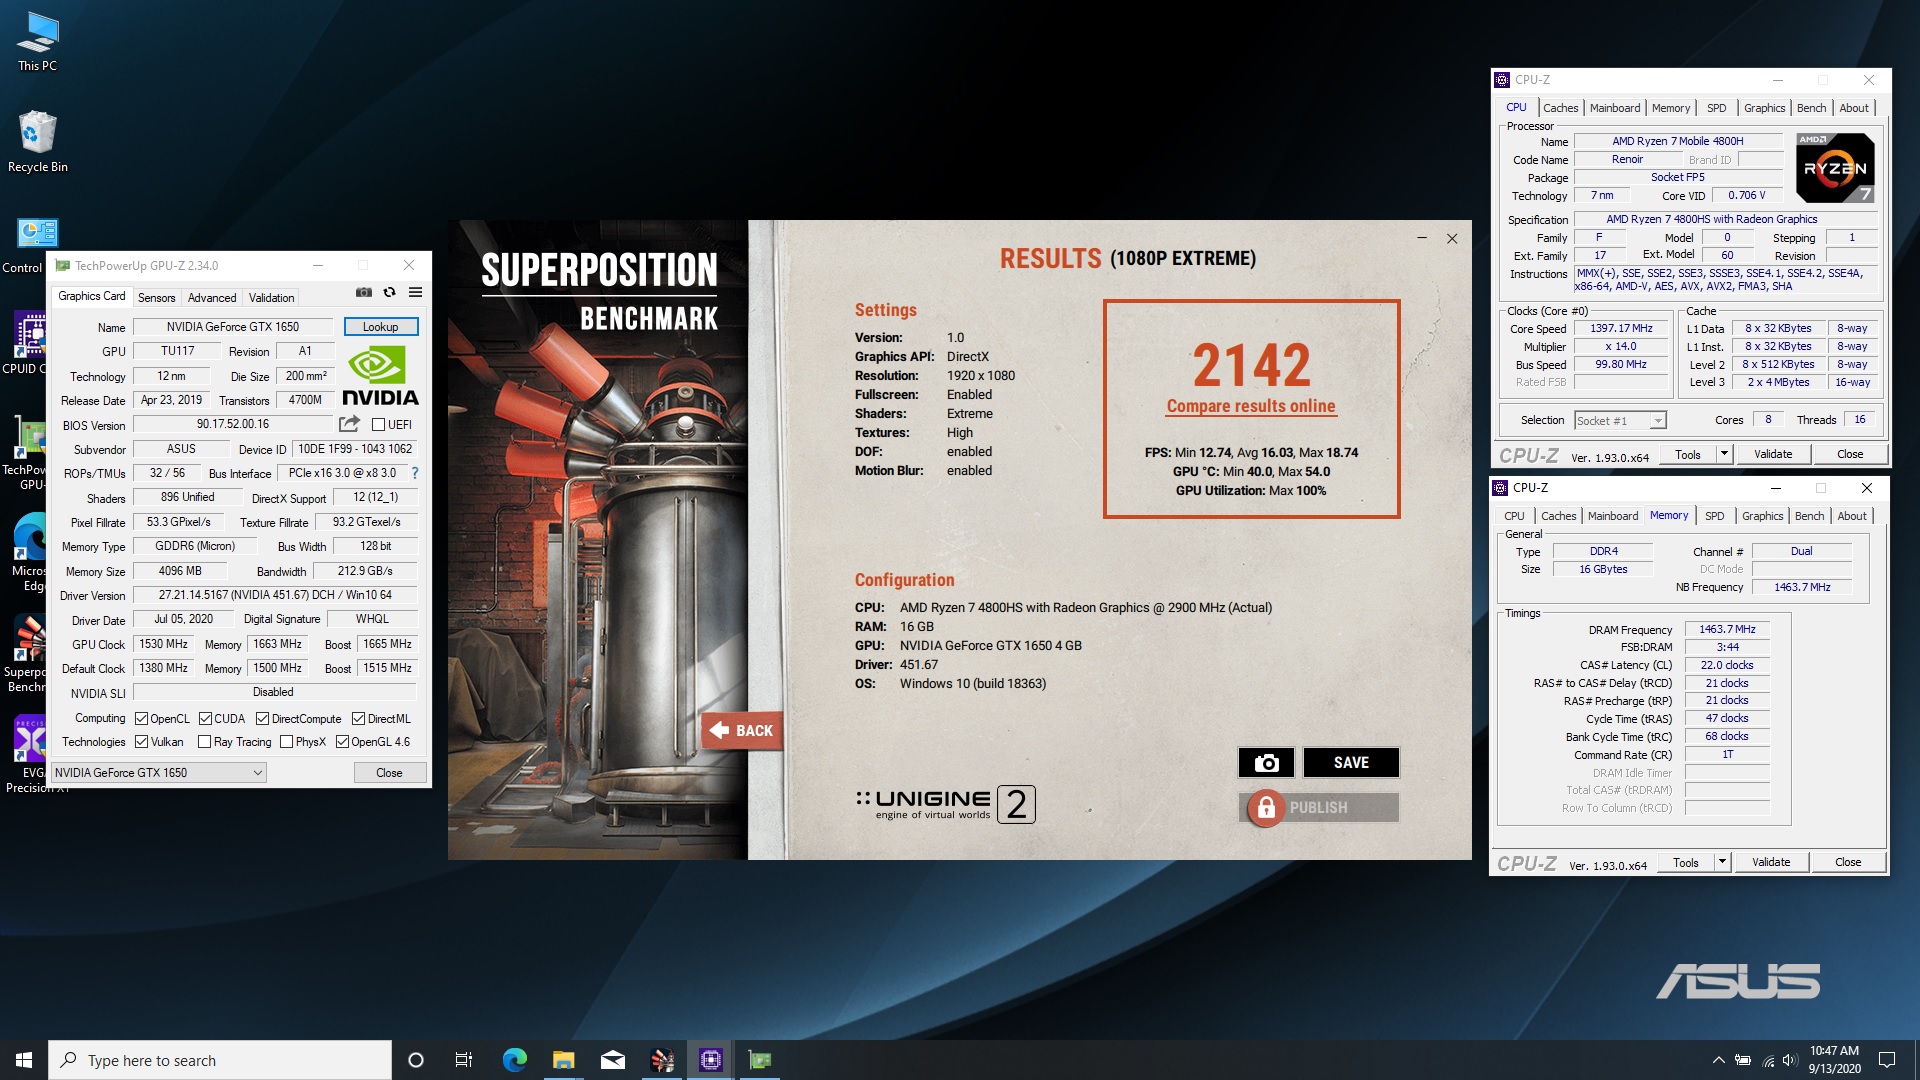Click NVIDIA logo in GPU-Z

(380, 376)
